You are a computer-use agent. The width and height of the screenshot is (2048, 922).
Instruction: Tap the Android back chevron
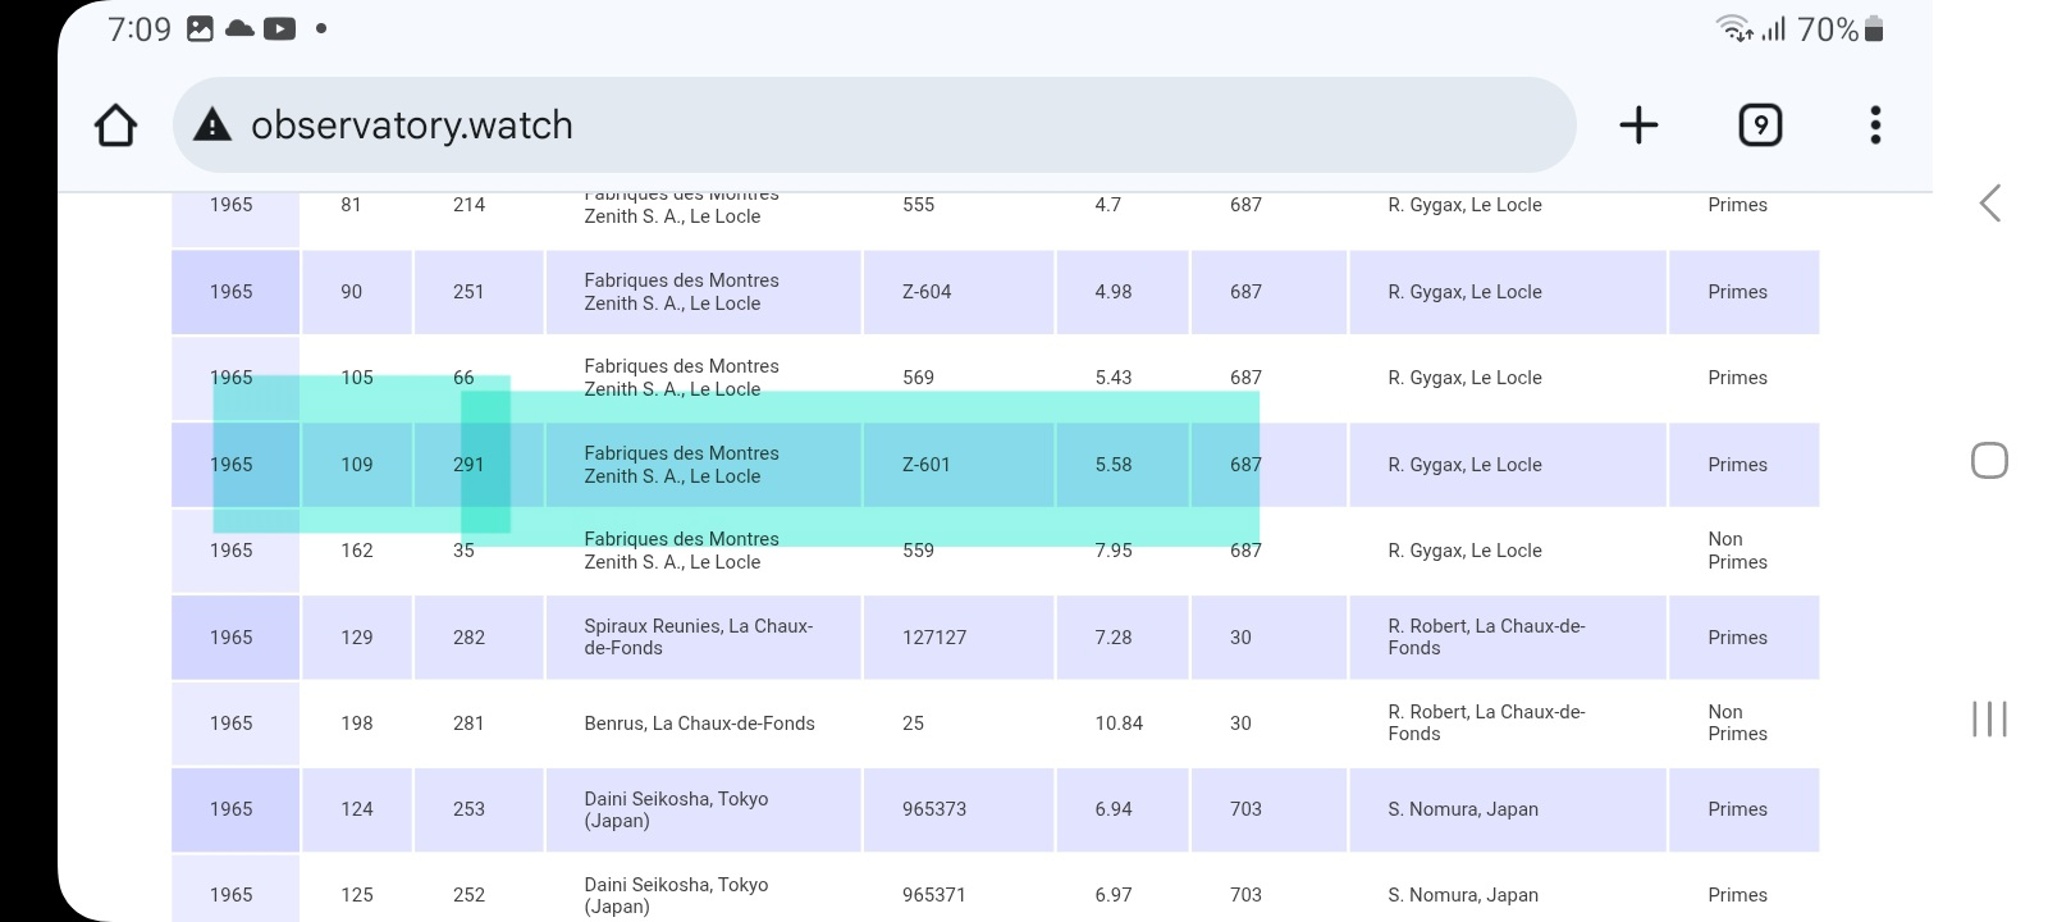pos(1990,204)
